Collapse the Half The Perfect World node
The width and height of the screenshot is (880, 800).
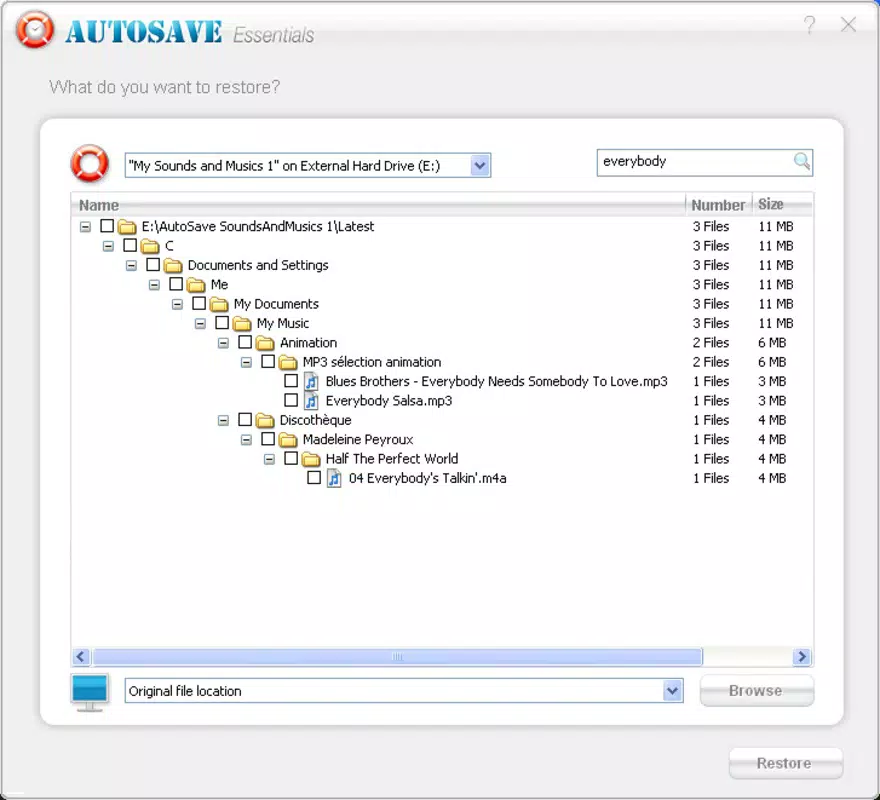pos(269,459)
